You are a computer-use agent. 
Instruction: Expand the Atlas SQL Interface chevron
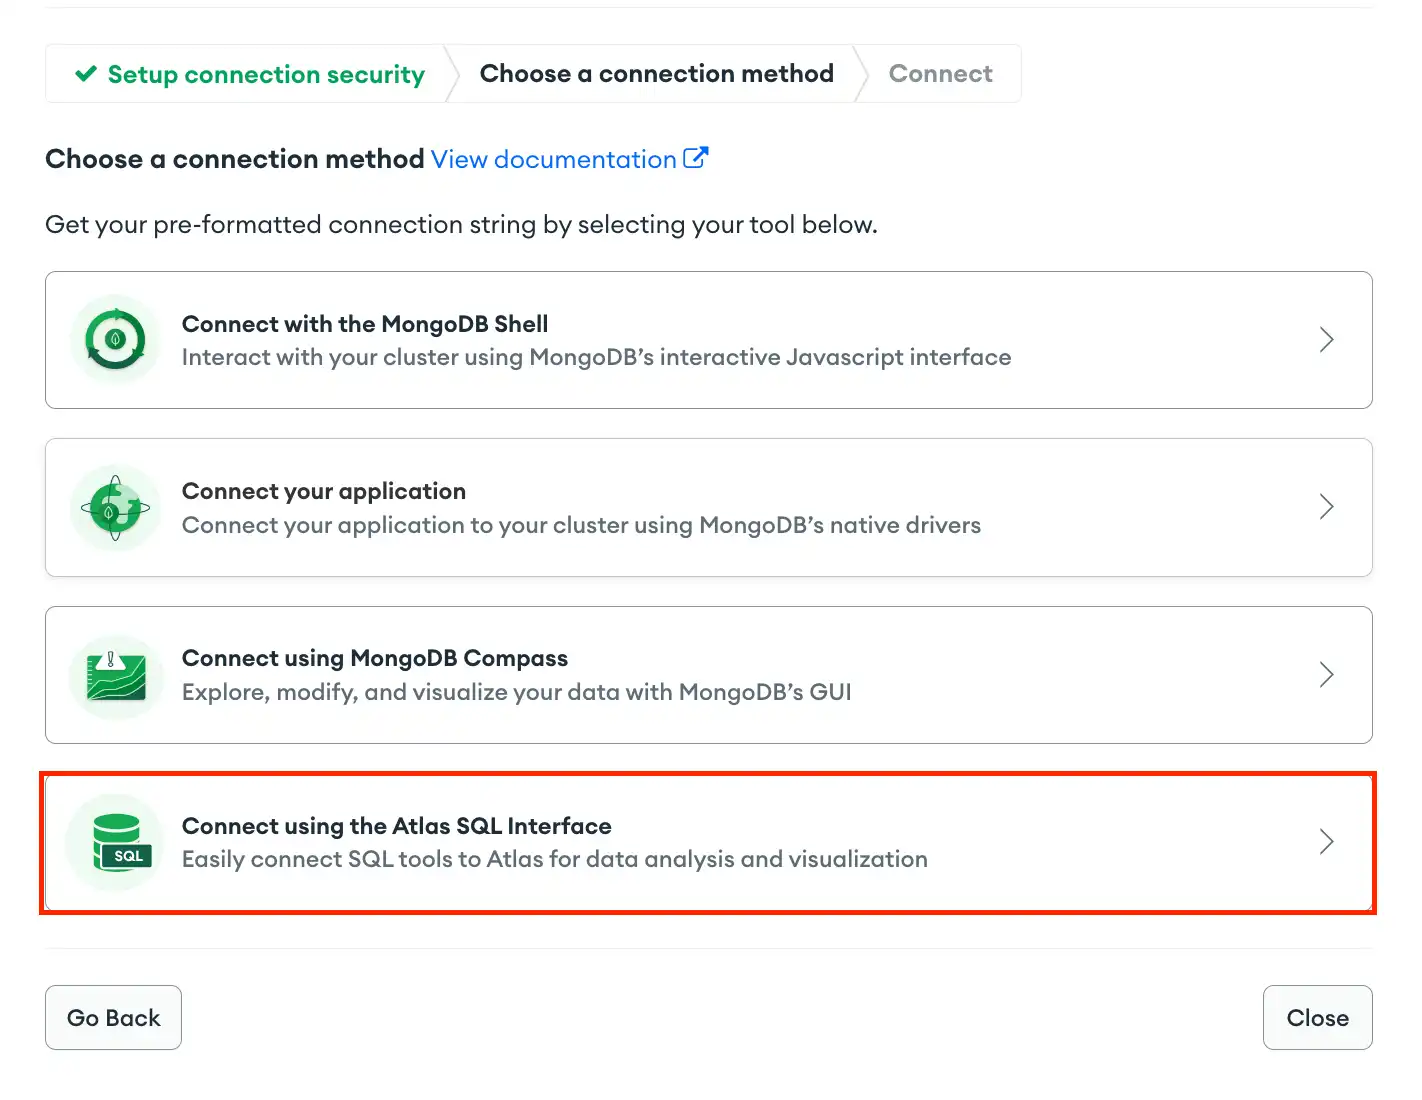coord(1328,842)
